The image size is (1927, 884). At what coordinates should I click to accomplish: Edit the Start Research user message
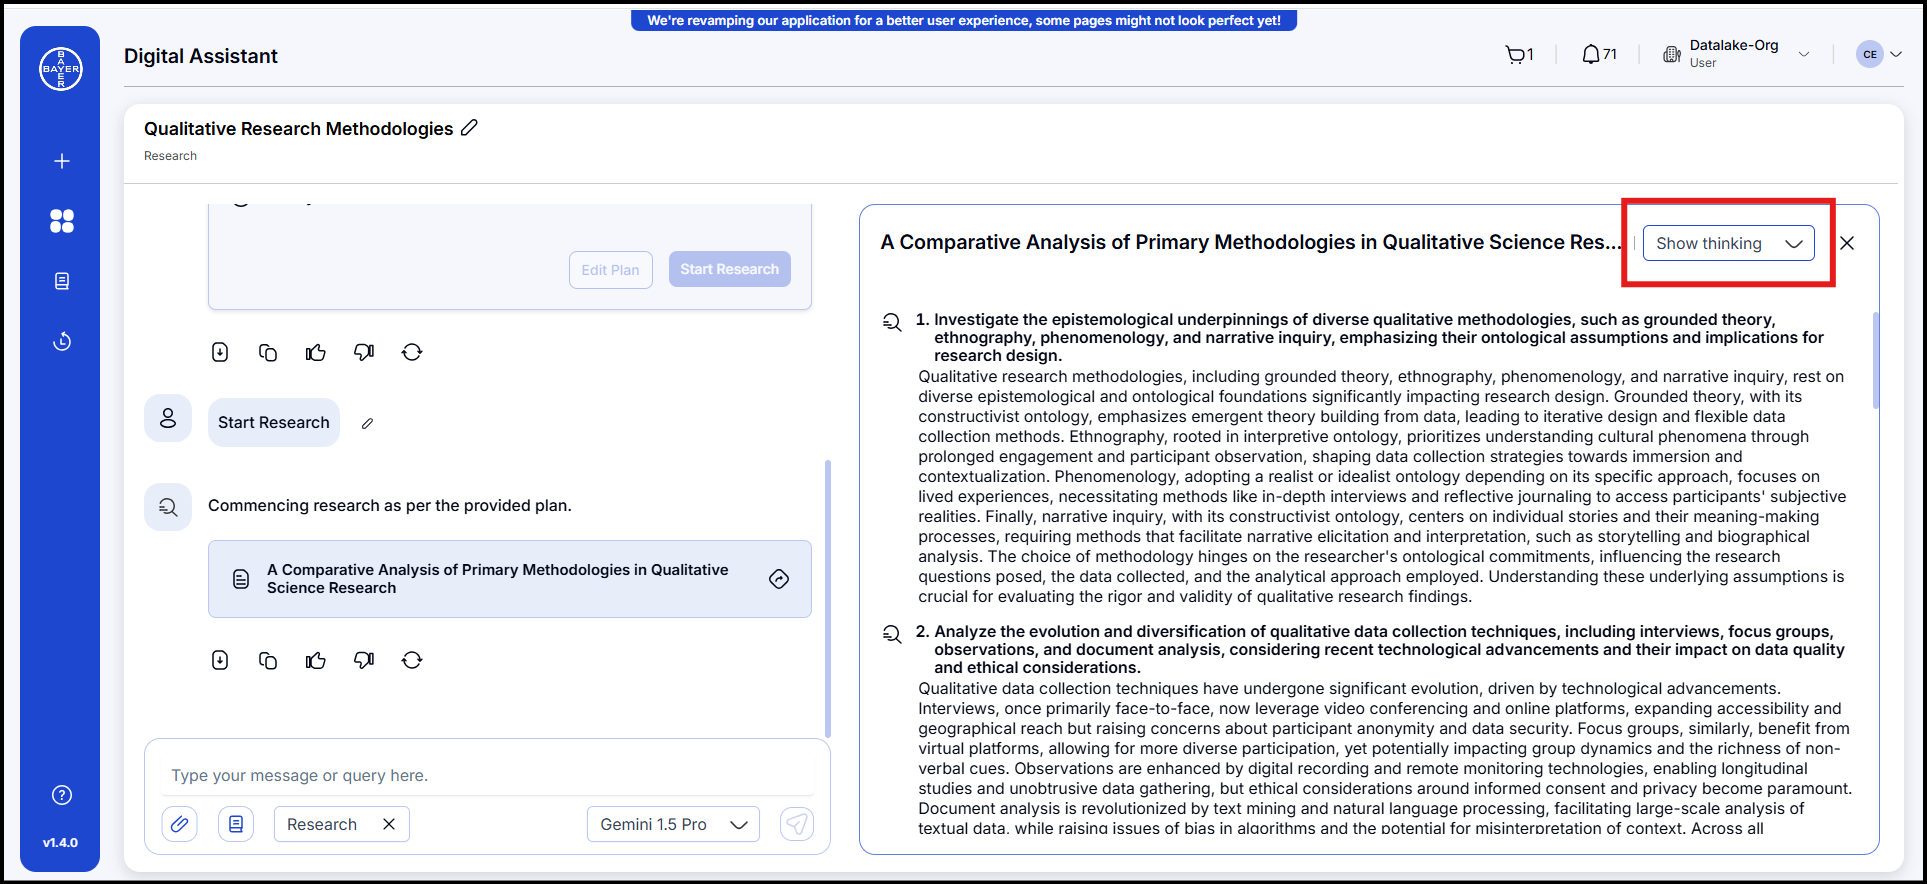tap(368, 423)
